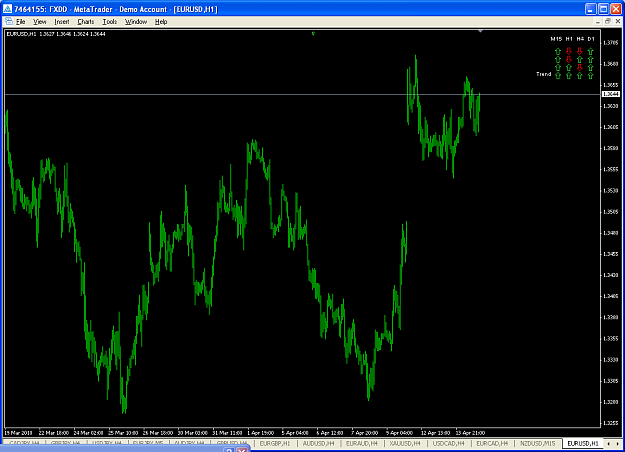
Task: Click the H1 timeframe column label
Action: (569, 39)
